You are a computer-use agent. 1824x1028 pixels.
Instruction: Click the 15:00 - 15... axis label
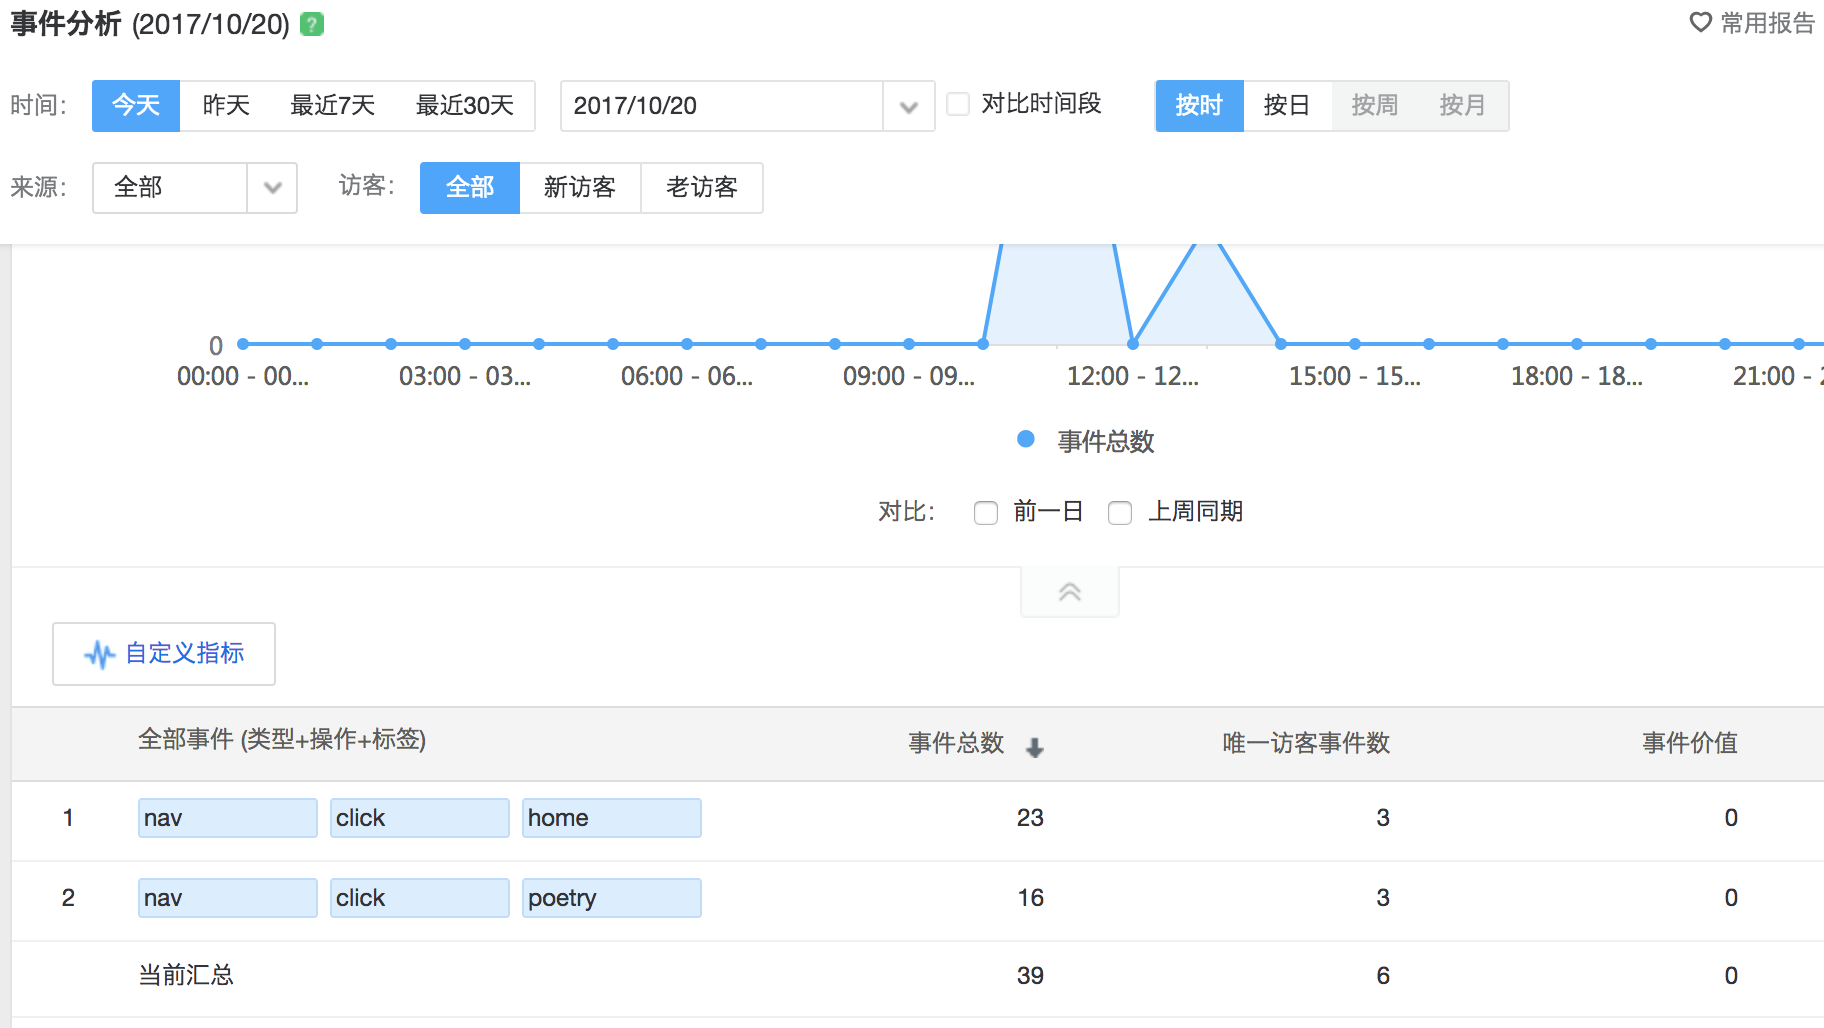pyautogui.click(x=1355, y=377)
